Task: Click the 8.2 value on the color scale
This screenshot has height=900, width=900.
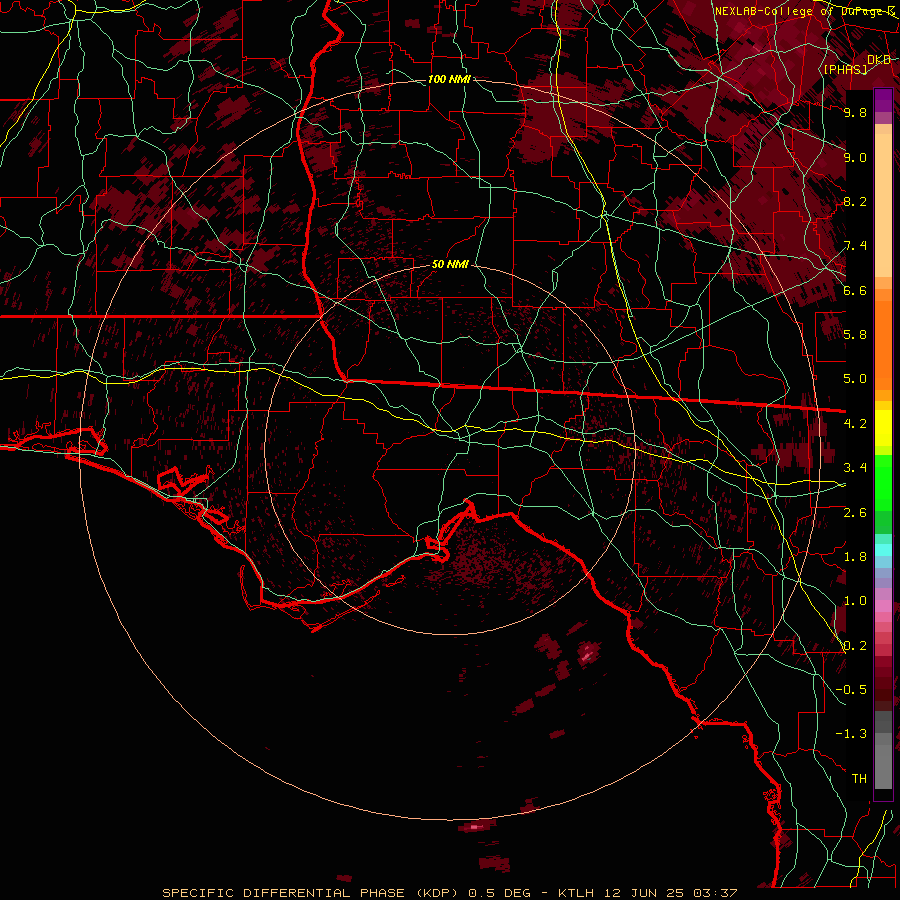Action: pyautogui.click(x=855, y=201)
